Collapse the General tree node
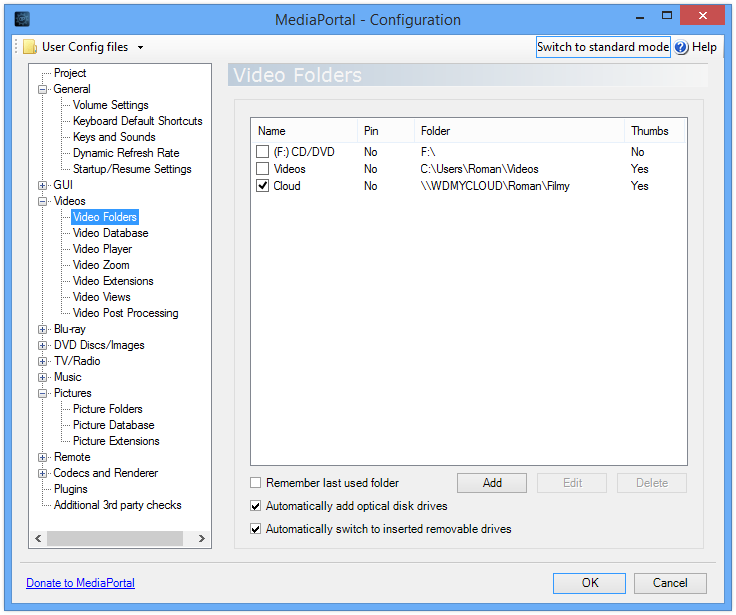736x615 pixels. coord(42,89)
